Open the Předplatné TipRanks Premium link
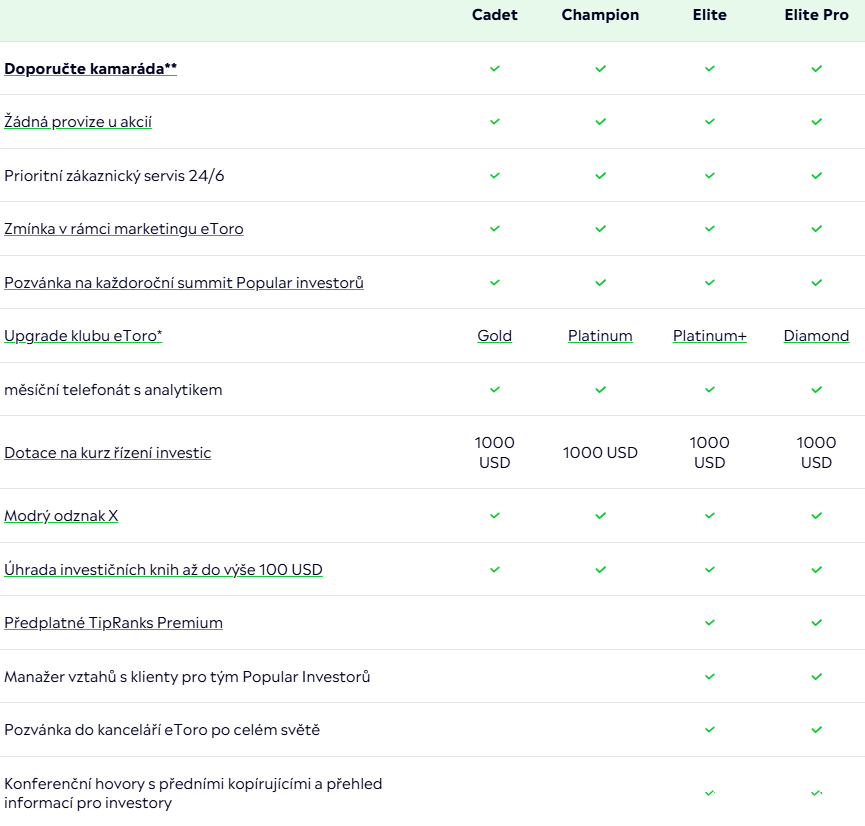 [x=113, y=623]
